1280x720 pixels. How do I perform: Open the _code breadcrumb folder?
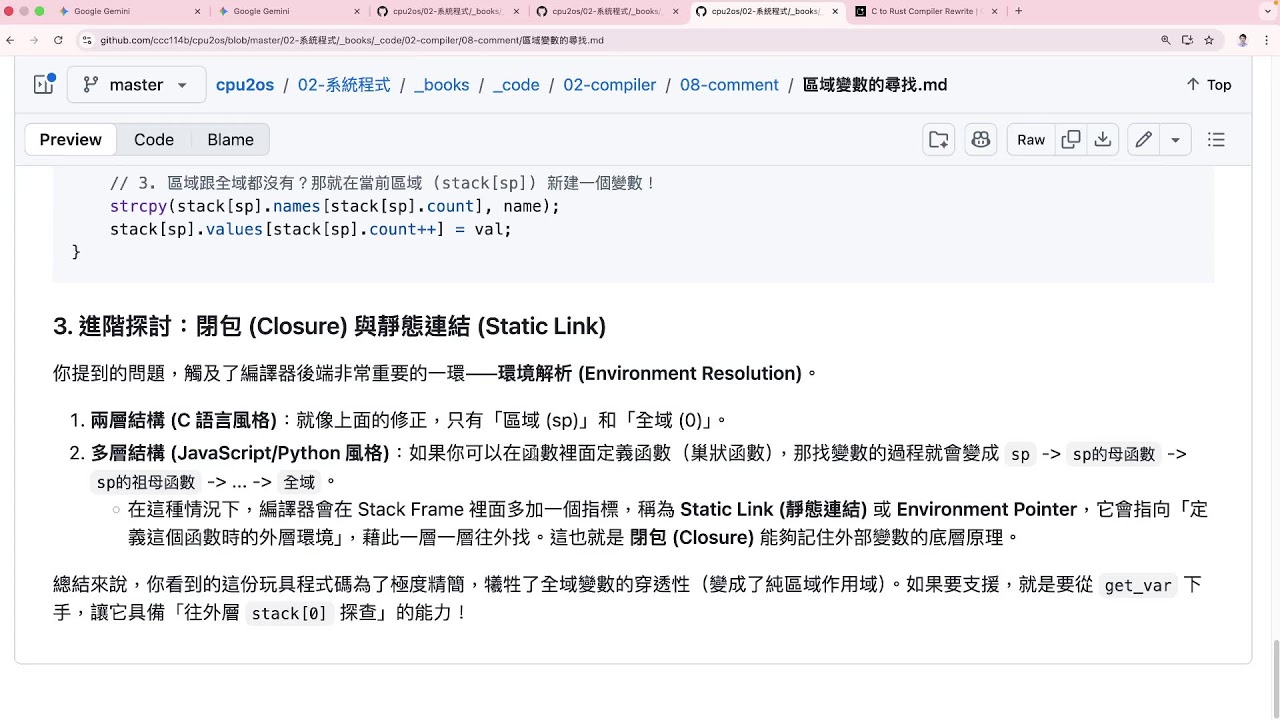click(x=516, y=85)
